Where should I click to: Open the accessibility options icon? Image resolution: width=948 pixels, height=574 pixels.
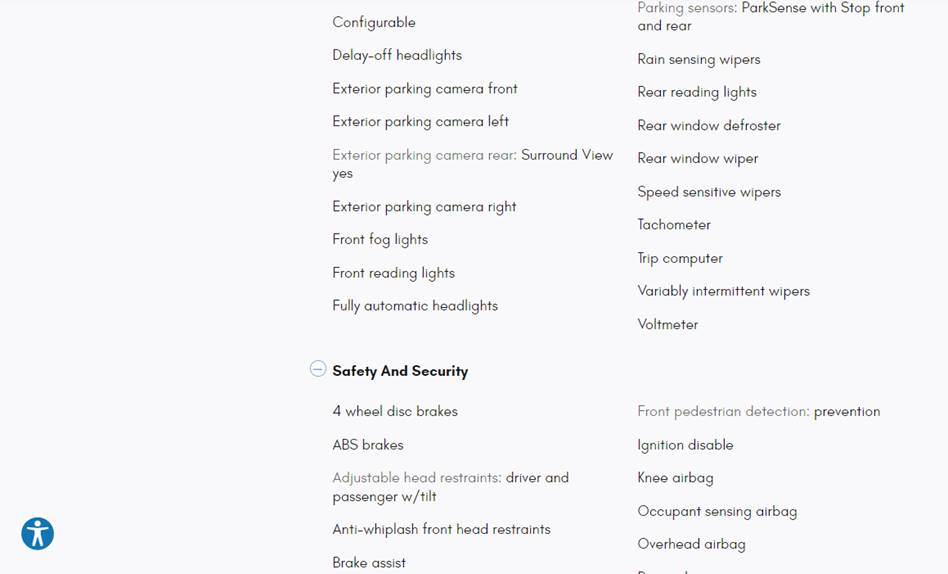pos(38,534)
